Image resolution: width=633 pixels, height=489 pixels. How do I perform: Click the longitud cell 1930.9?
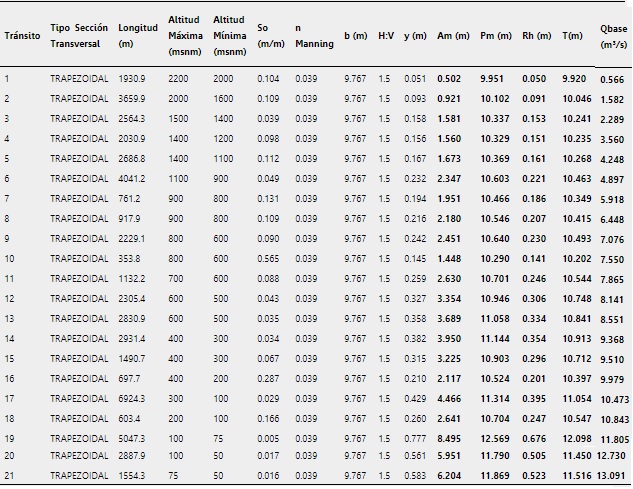coord(132,78)
